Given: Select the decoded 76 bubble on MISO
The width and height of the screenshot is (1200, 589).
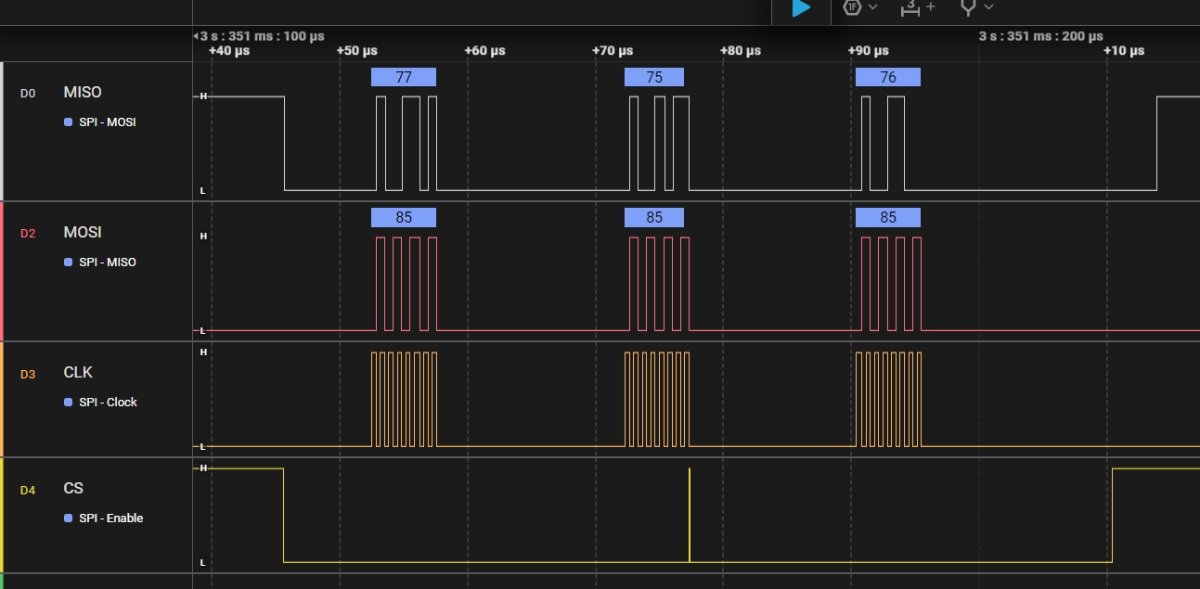Looking at the screenshot, I should tap(888, 77).
